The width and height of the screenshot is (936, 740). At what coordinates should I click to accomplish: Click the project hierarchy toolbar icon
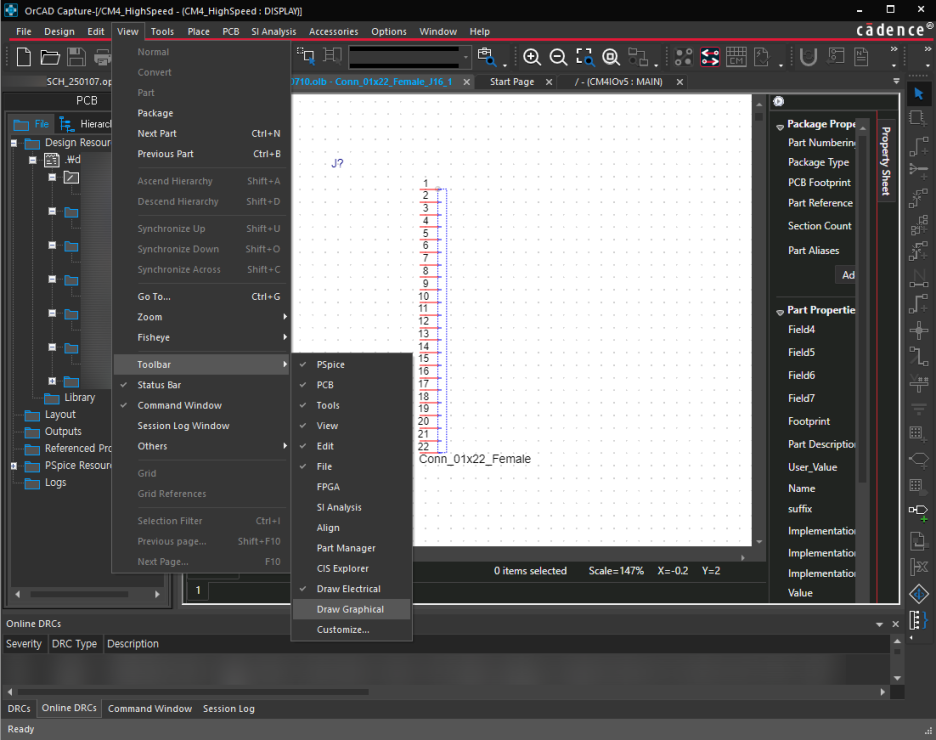coord(638,57)
